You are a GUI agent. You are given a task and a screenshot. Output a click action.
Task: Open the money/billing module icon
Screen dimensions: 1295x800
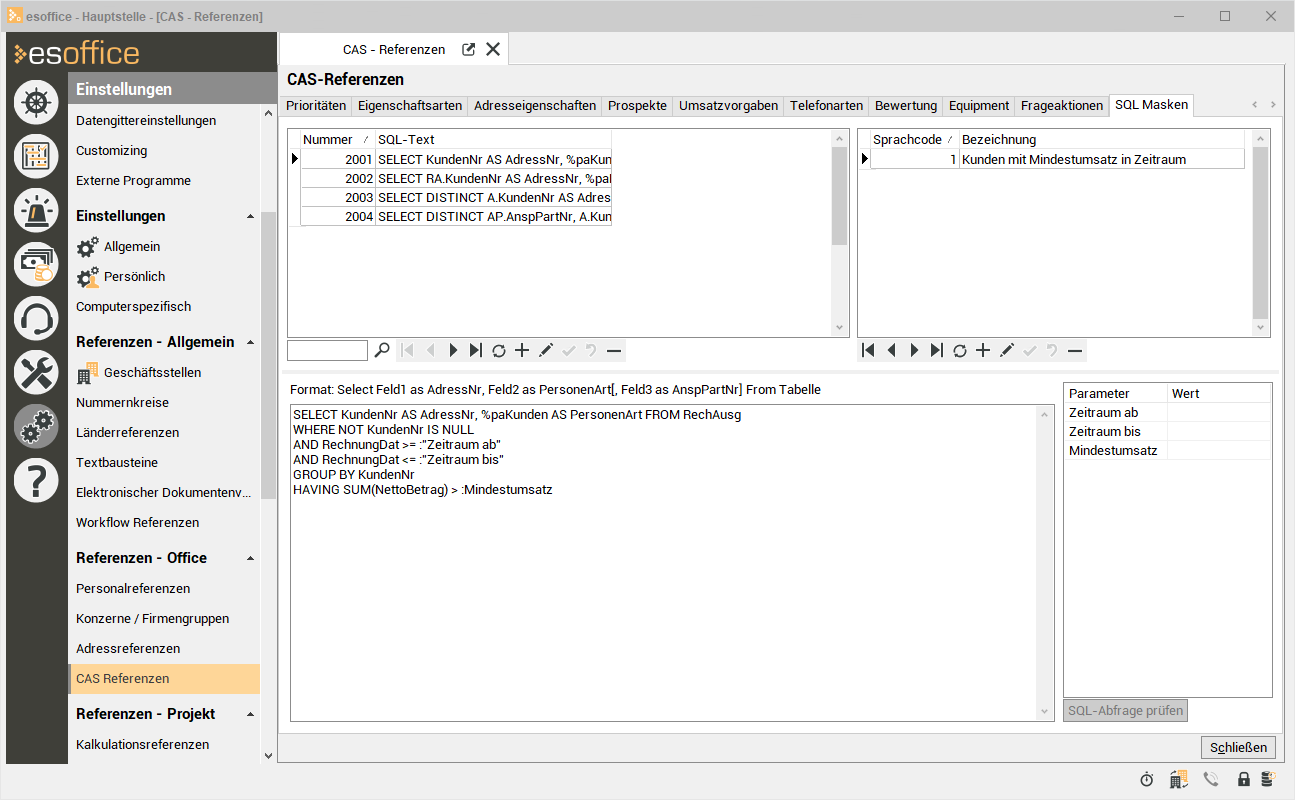[x=36, y=263]
